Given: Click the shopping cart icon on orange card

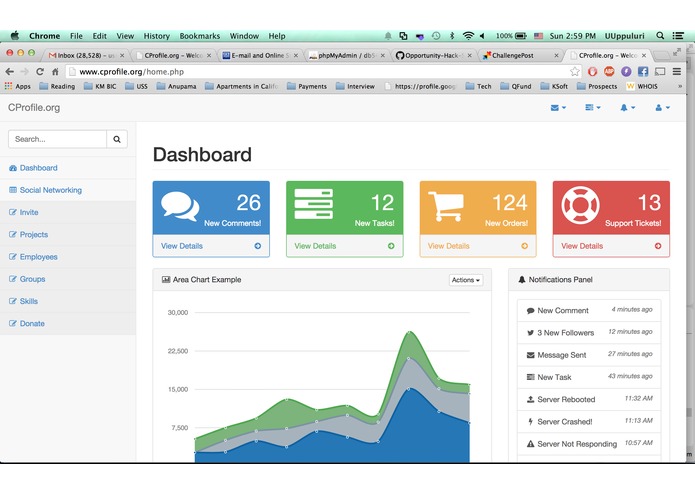Looking at the screenshot, I should [x=446, y=206].
